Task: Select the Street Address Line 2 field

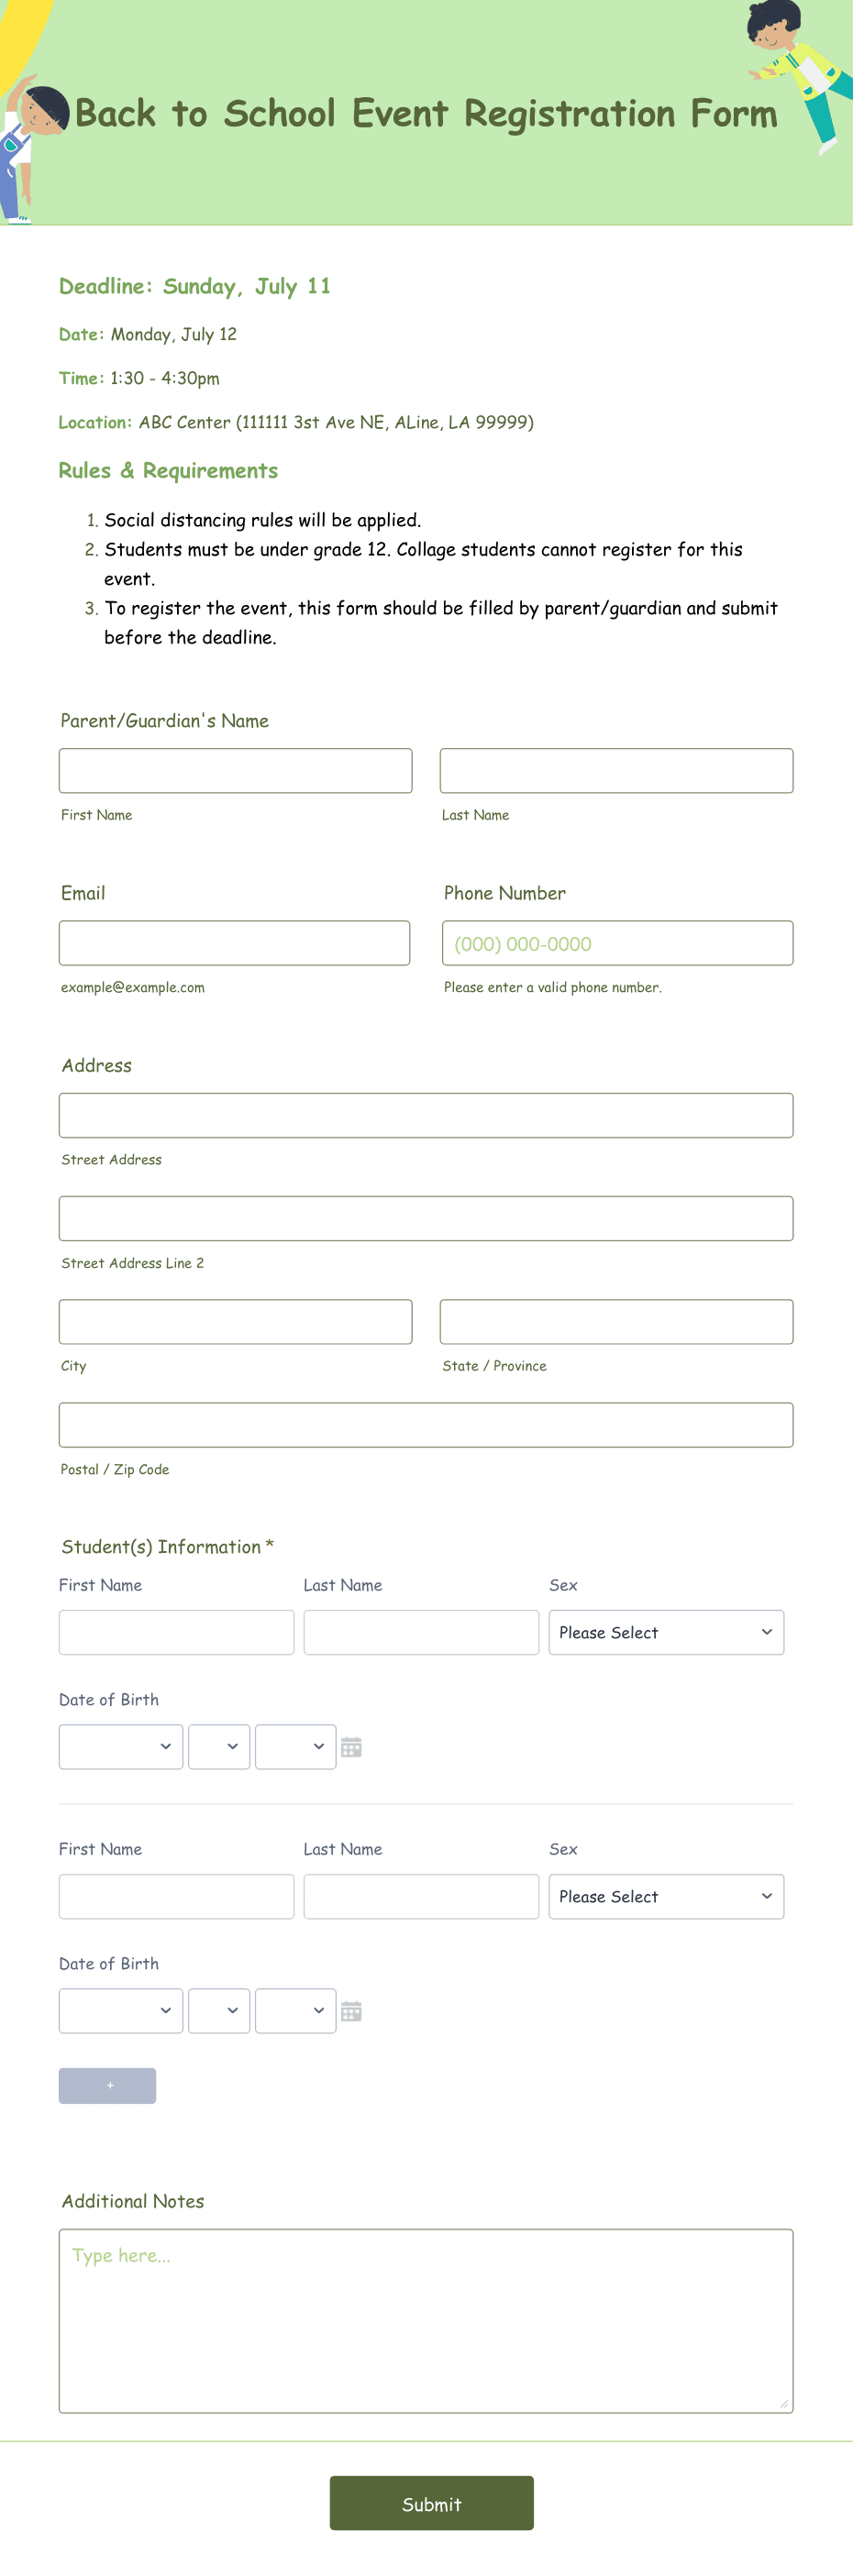Action: pyautogui.click(x=426, y=1218)
